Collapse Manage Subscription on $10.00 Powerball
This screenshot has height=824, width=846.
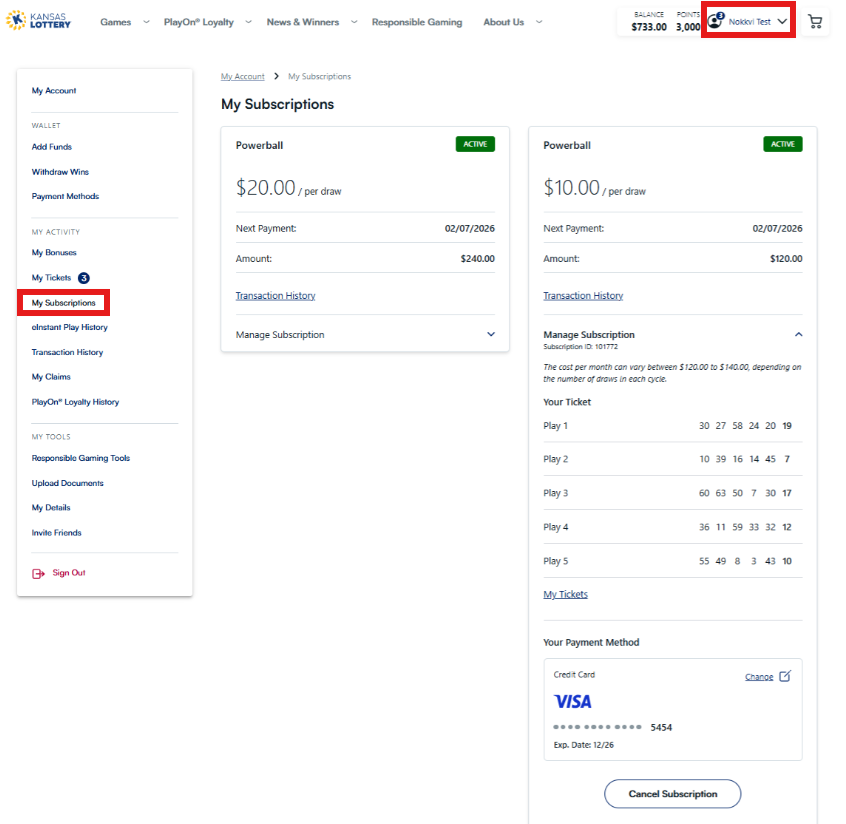[x=799, y=335]
